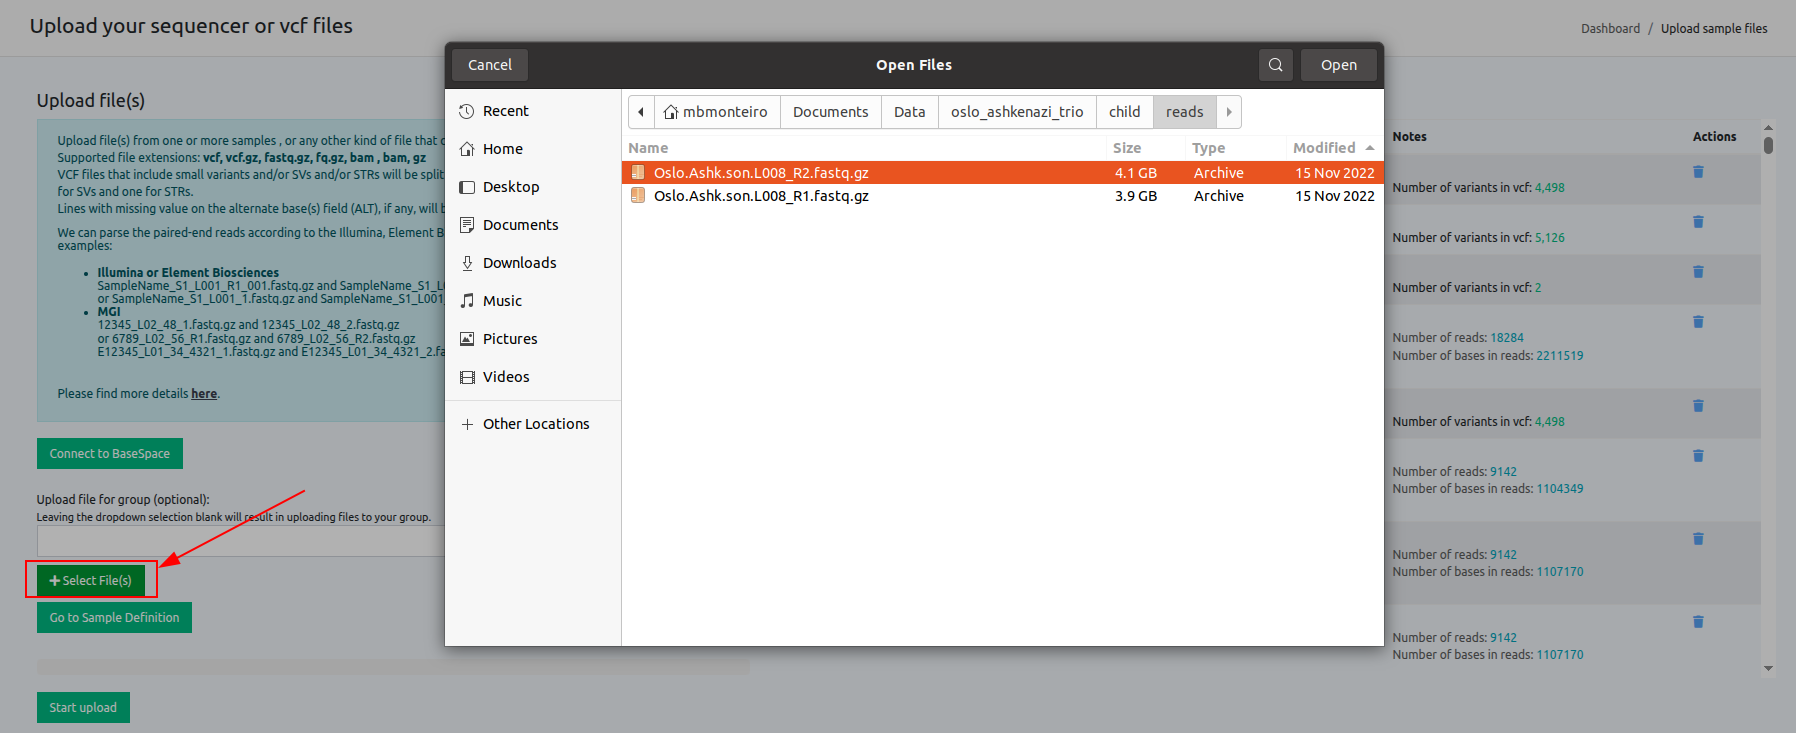Open the Recent location in sidebar
The height and width of the screenshot is (733, 1796).
click(505, 111)
